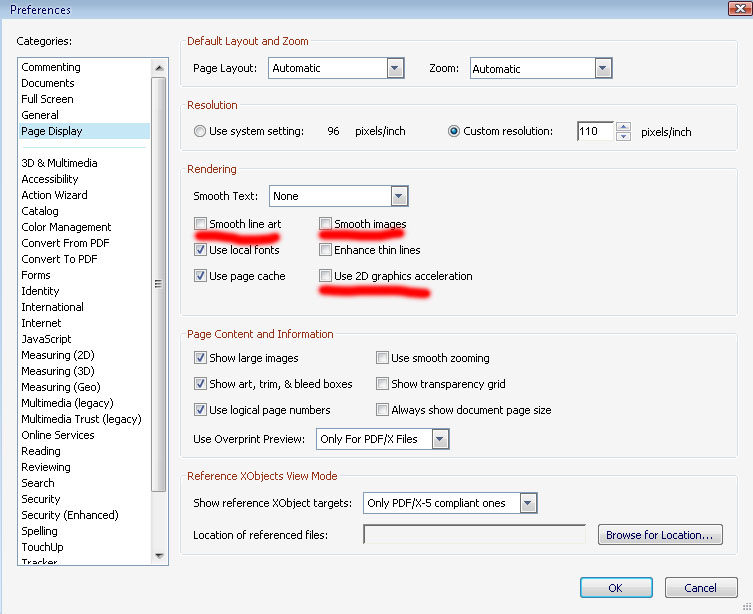Image resolution: width=753 pixels, height=614 pixels.
Task: Select Reading category
Action: pos(41,451)
